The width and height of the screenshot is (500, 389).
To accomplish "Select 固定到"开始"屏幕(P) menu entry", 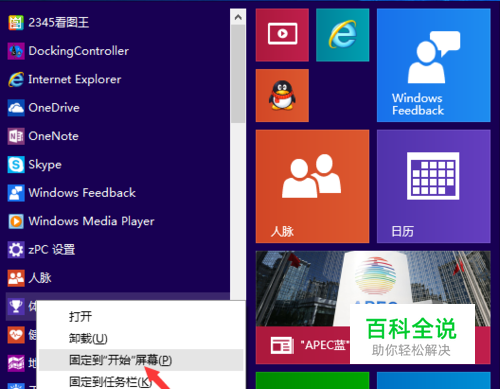I will tap(141, 360).
